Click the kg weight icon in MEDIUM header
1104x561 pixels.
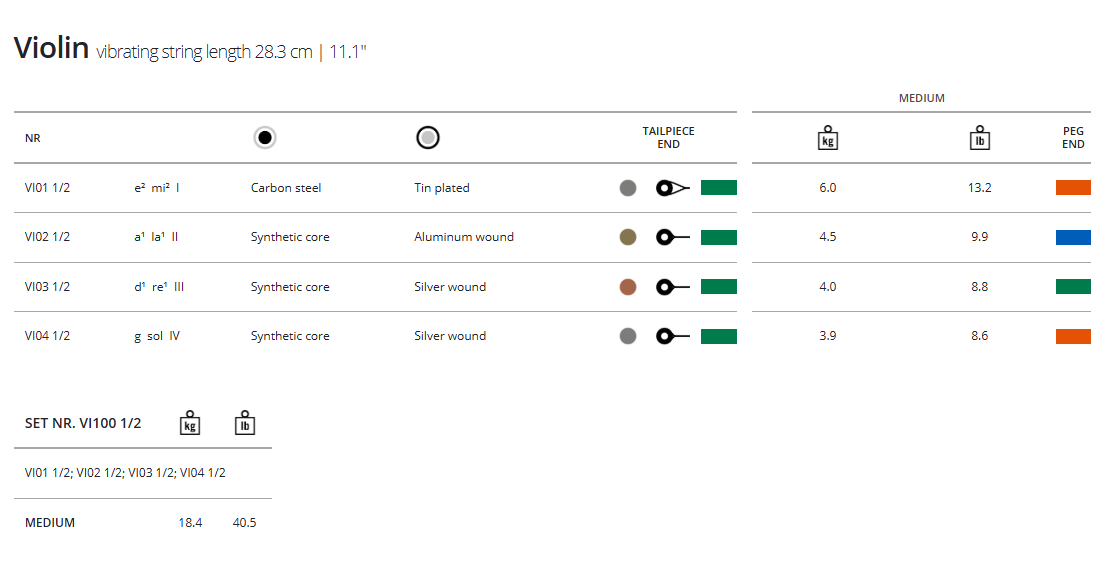[827, 138]
